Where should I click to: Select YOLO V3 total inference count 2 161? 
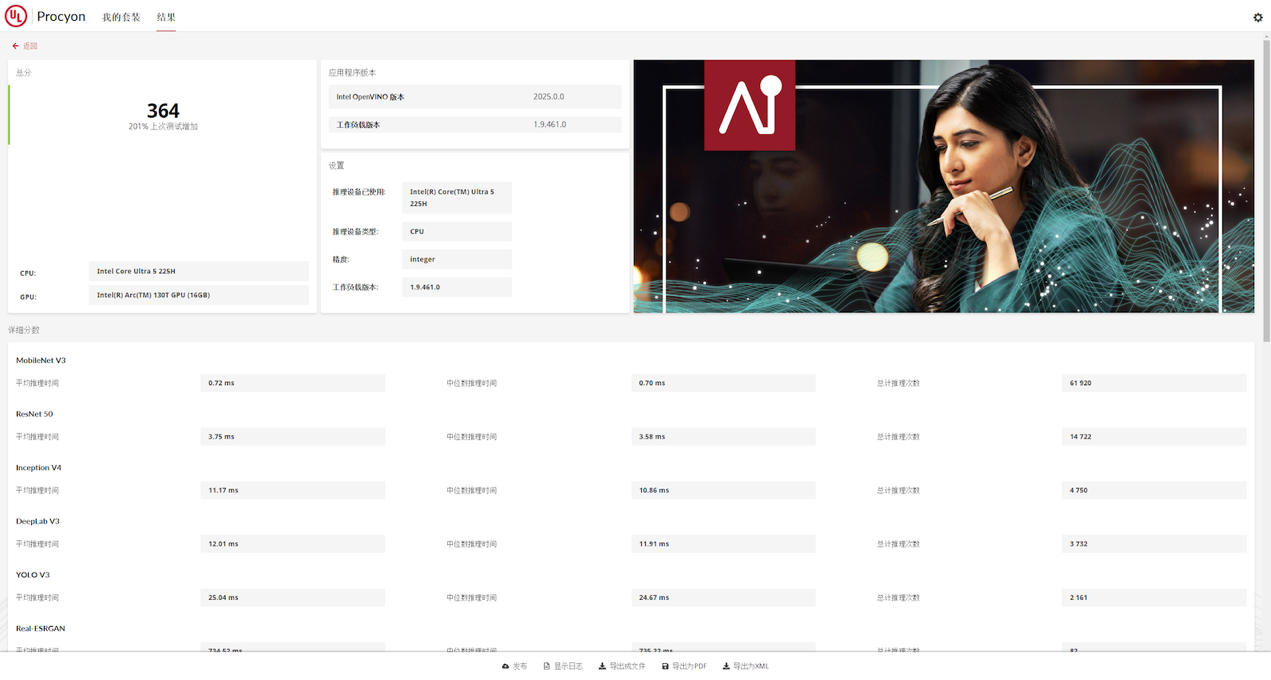tap(1153, 597)
